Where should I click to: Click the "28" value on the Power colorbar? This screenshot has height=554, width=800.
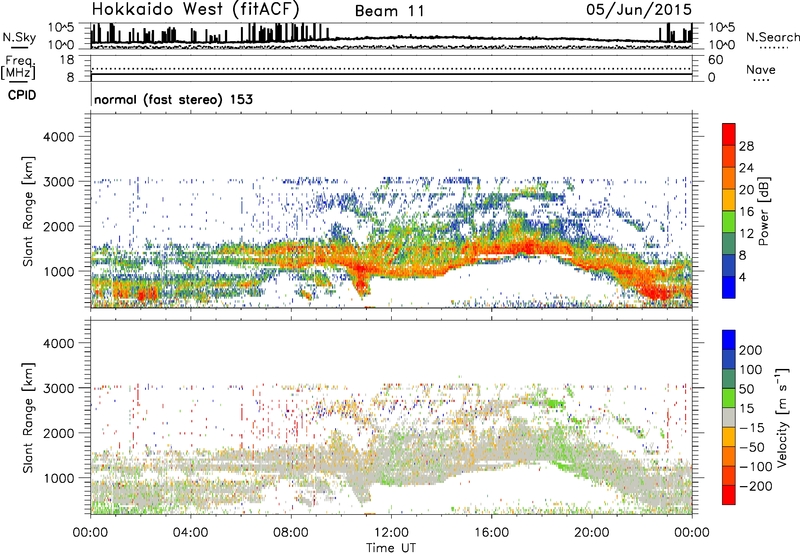746,146
